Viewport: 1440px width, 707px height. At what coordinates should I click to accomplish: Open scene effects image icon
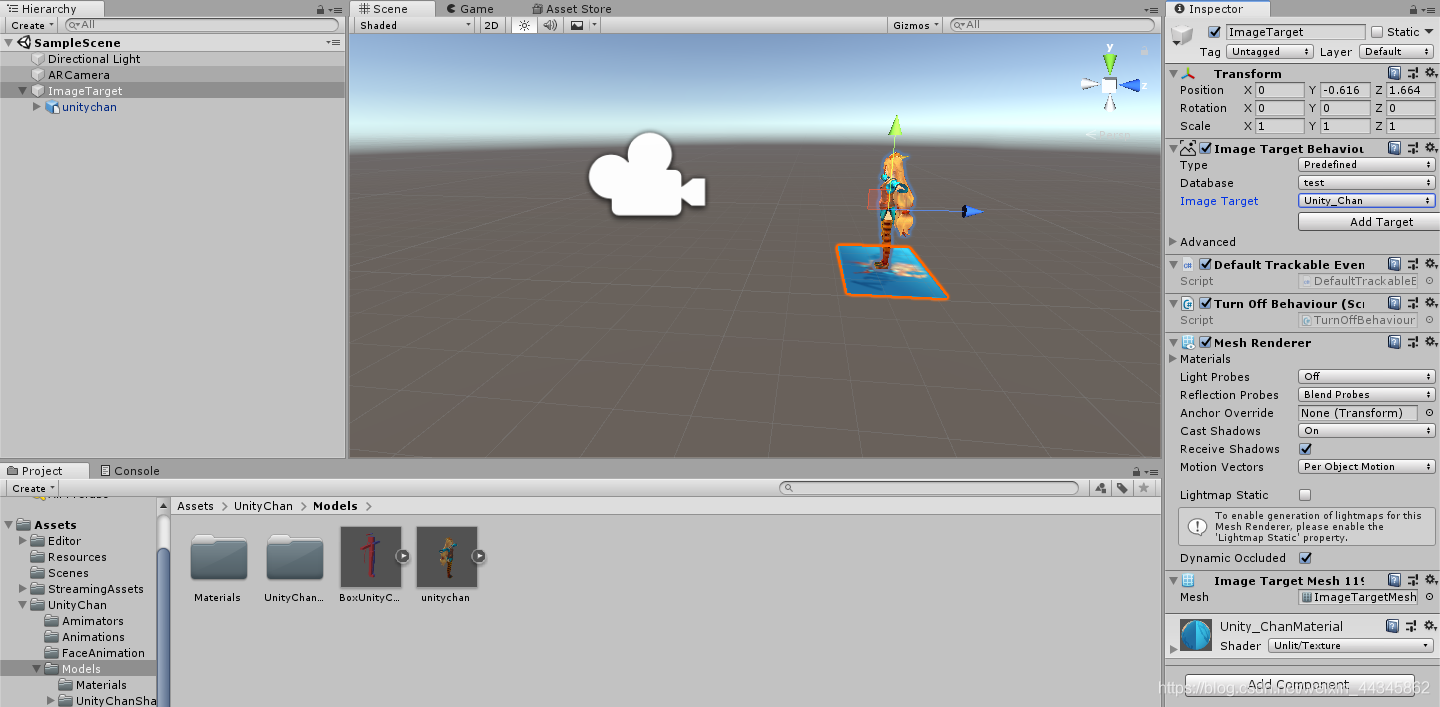pos(577,25)
